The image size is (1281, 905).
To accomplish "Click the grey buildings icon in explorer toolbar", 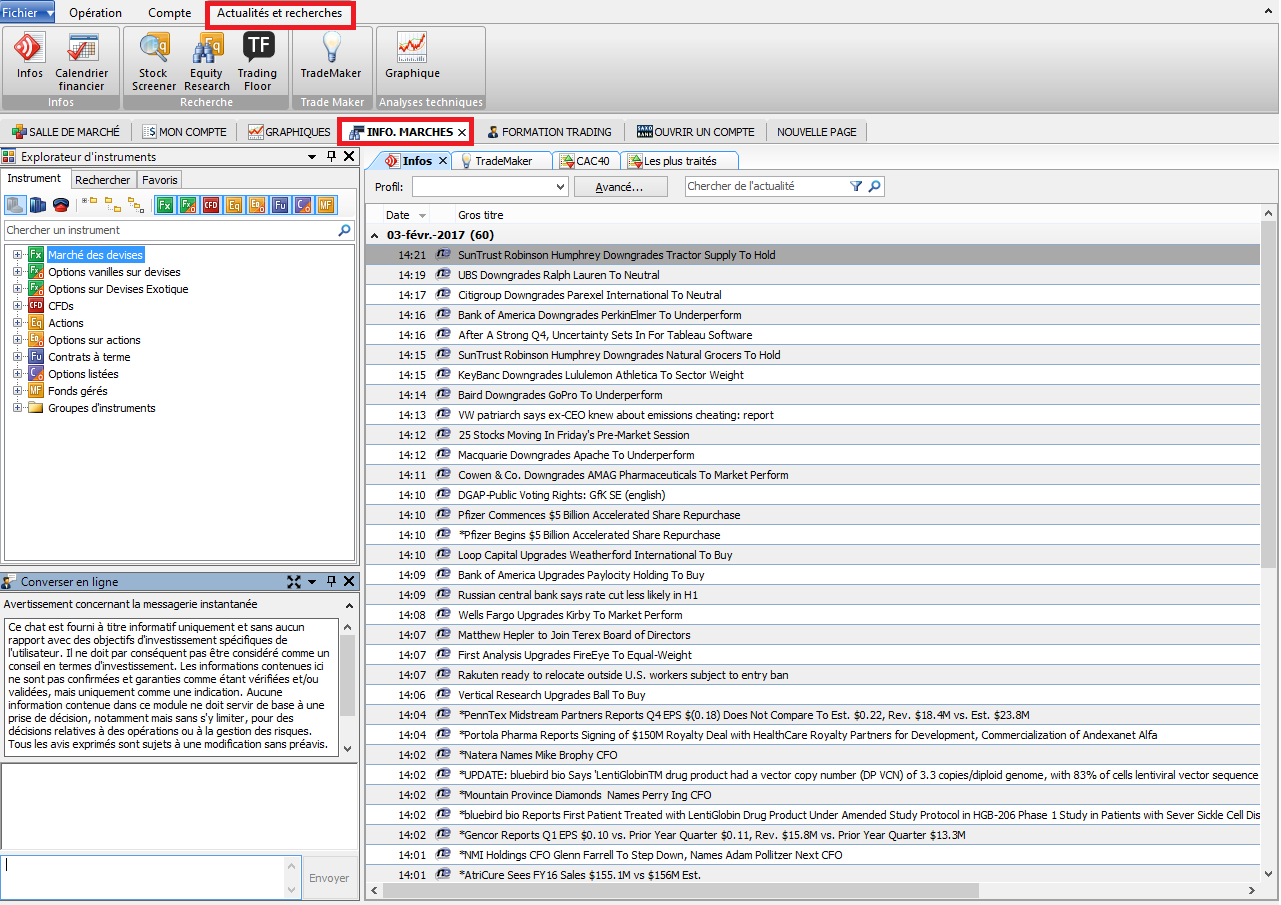I will pos(15,205).
